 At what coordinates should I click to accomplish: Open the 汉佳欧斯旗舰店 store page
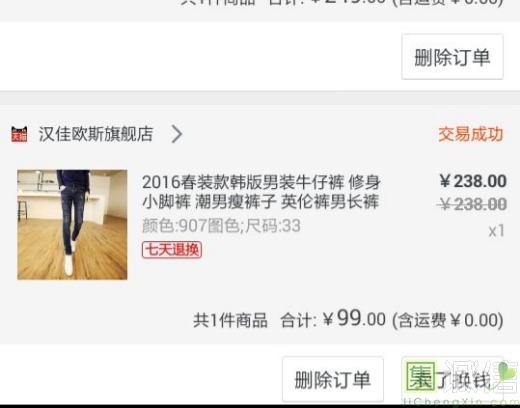(96, 134)
